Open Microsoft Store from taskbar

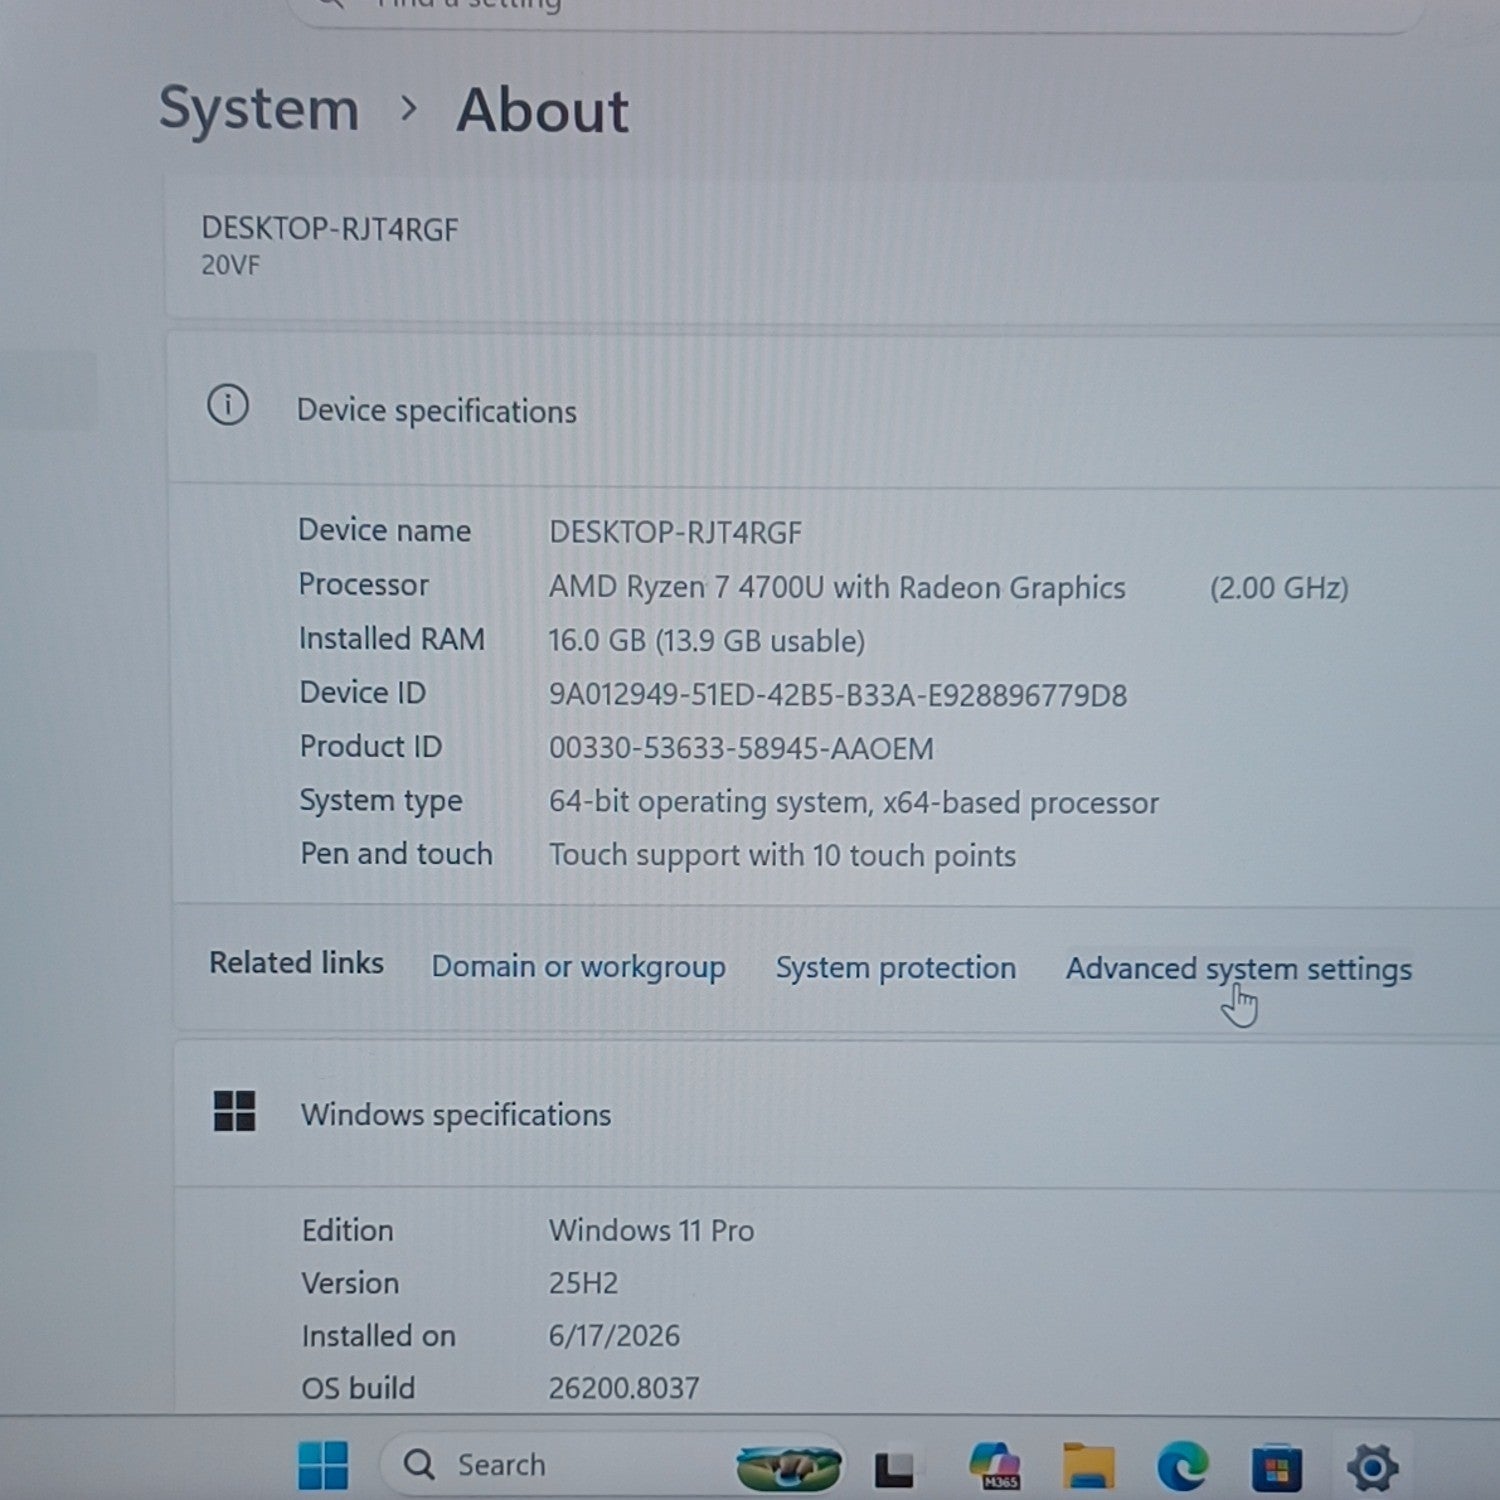coord(1277,1468)
